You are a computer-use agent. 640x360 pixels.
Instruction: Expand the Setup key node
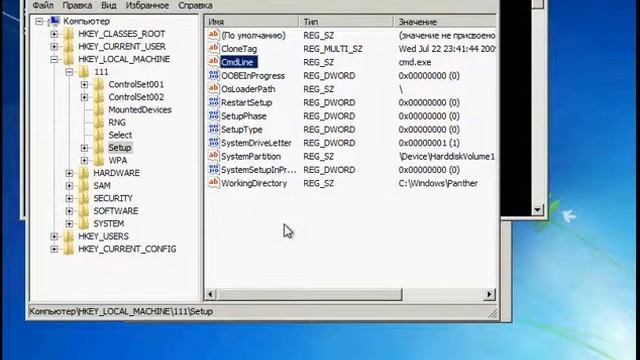(x=84, y=148)
